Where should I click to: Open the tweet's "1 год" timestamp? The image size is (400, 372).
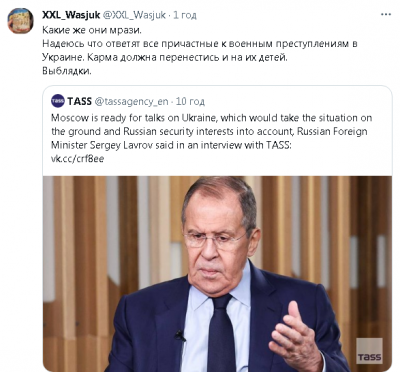185,15
